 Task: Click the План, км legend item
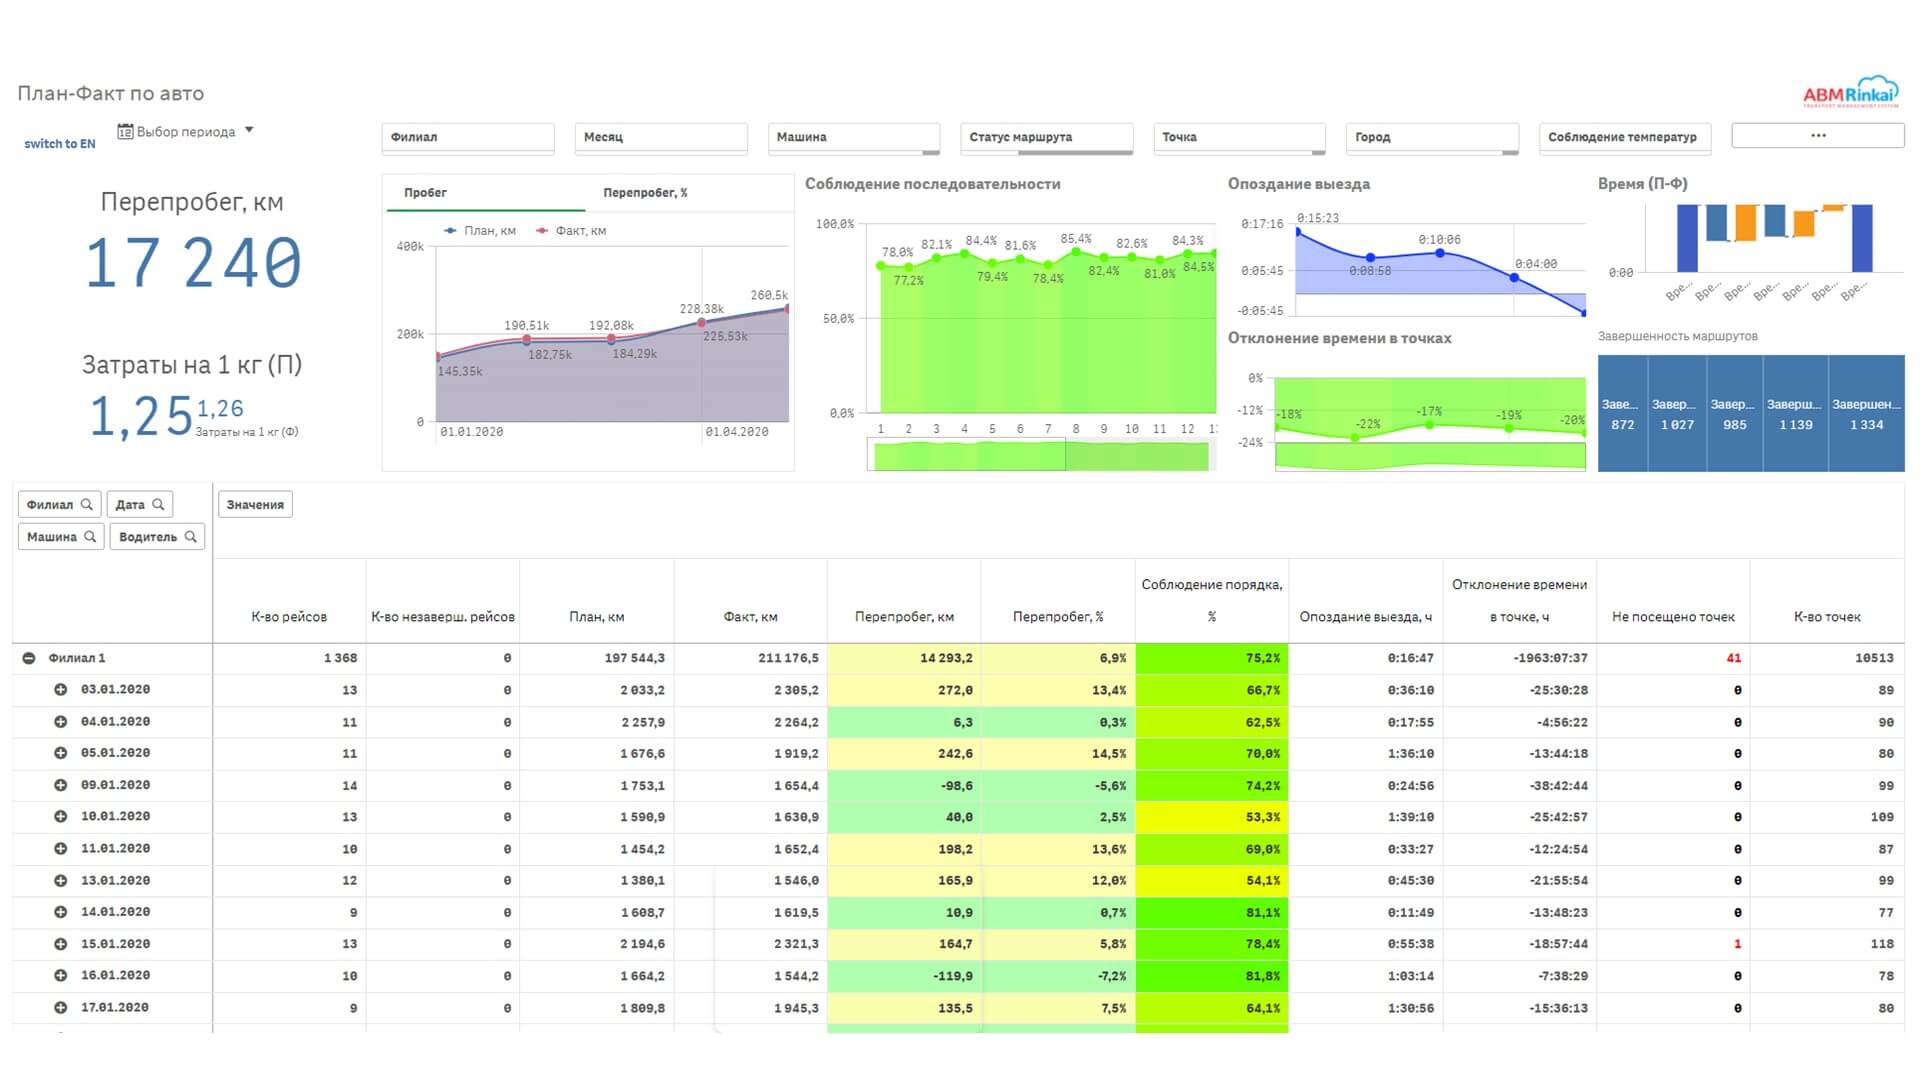click(x=480, y=231)
